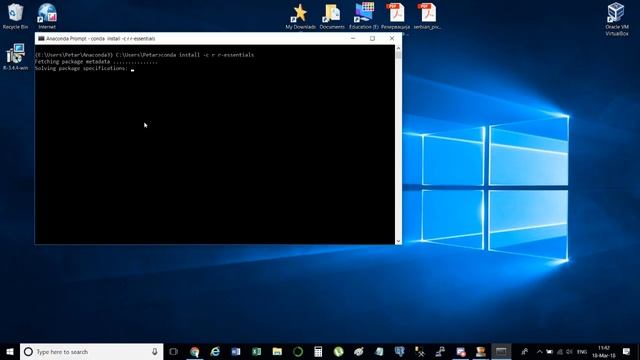Open volume control in system tray
This screenshot has height=360, width=640.
(x=570, y=351)
